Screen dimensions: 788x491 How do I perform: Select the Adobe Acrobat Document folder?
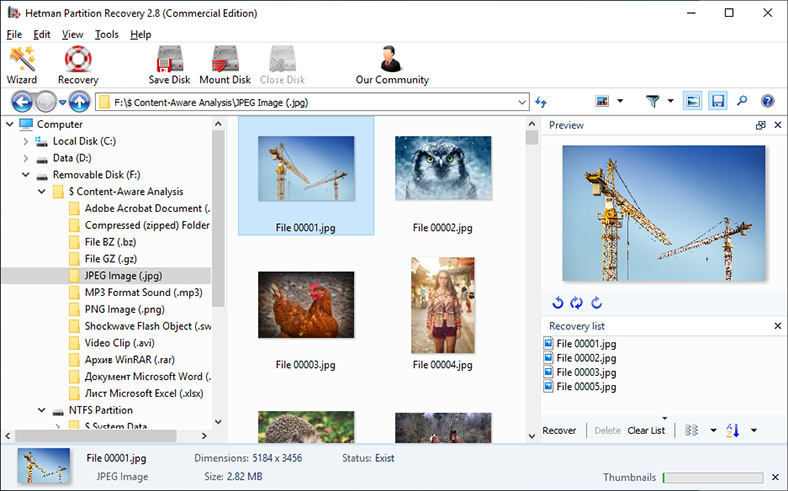(x=140, y=209)
